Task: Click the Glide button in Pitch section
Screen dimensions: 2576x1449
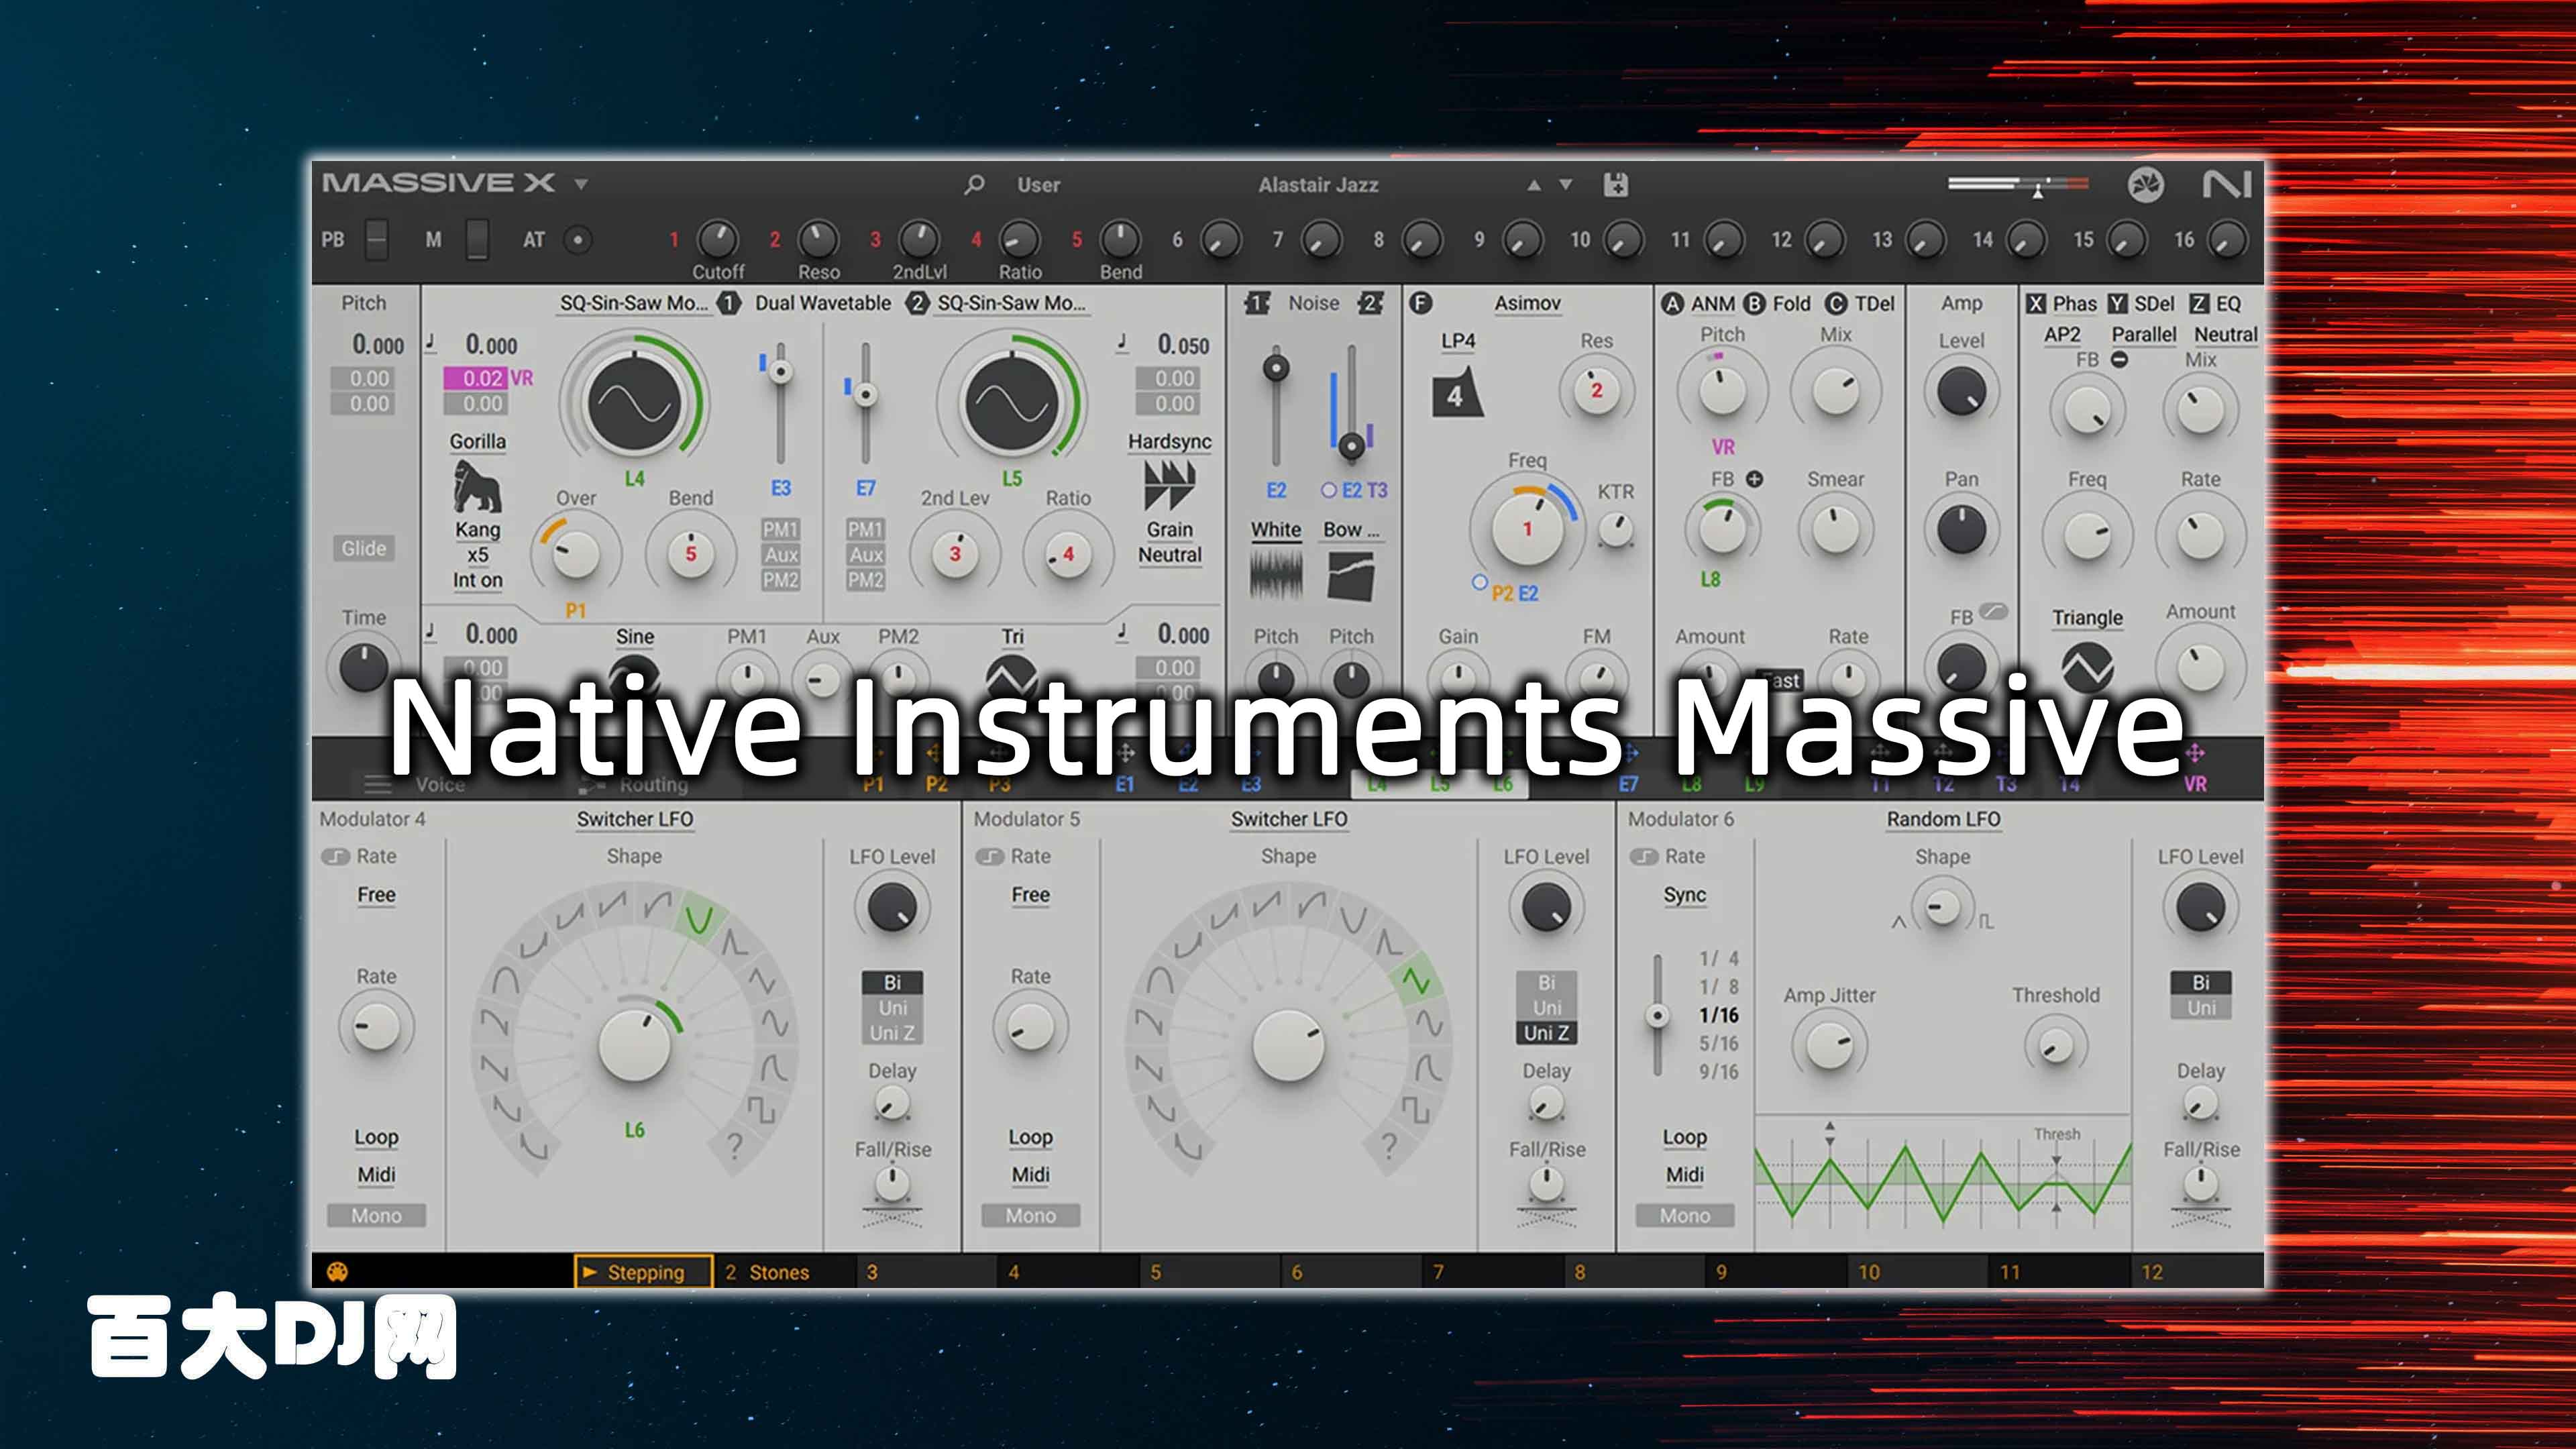Action: click(x=363, y=548)
